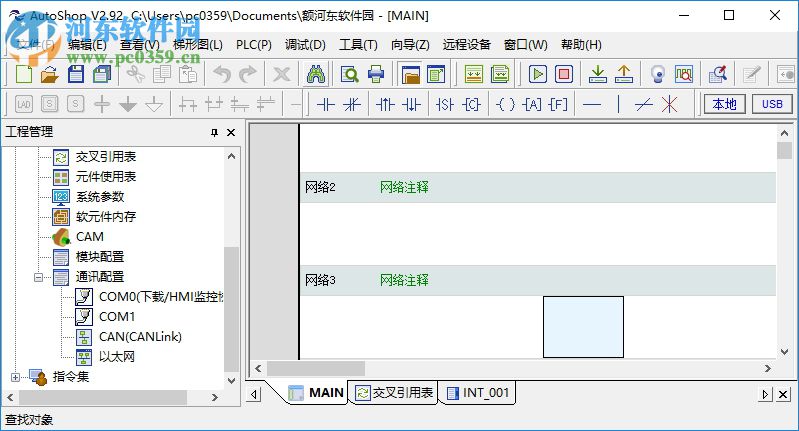Close the 工程管理 panel
799x431 pixels.
point(231,132)
